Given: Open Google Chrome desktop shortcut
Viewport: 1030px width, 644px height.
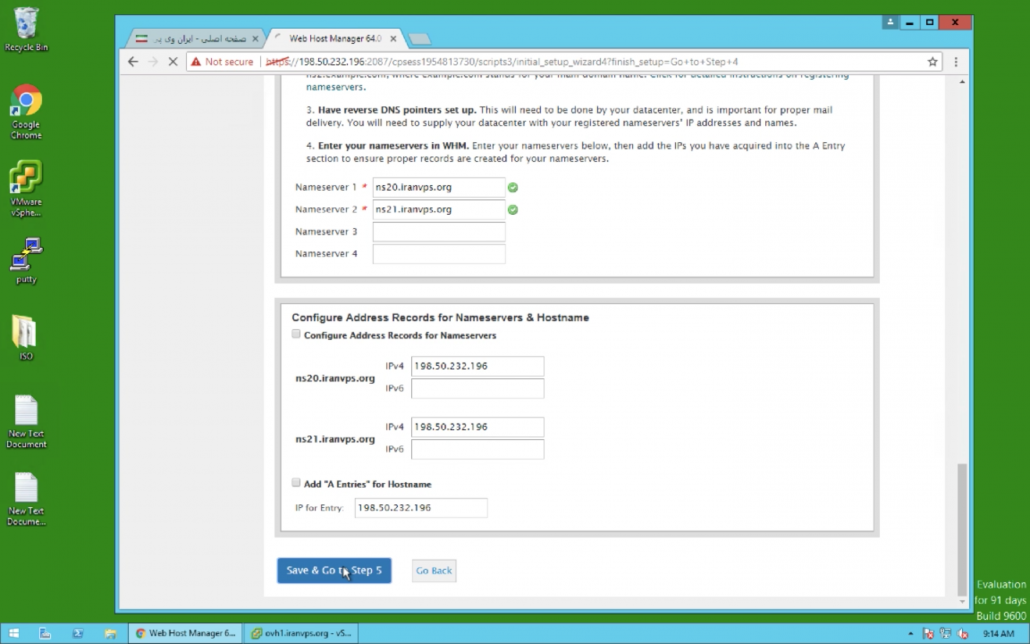Looking at the screenshot, I should (26, 111).
